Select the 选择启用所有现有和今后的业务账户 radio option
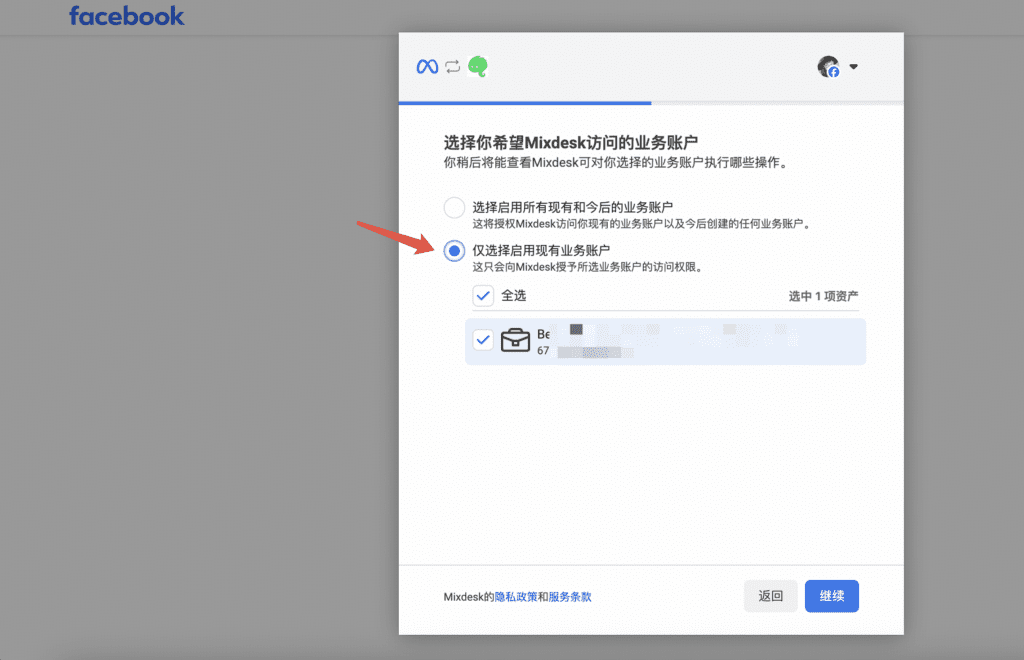This screenshot has width=1024, height=660. [x=454, y=208]
